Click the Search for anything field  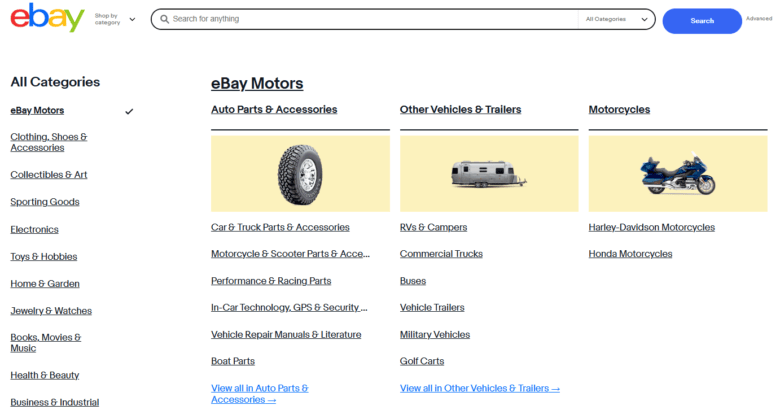[x=370, y=19]
